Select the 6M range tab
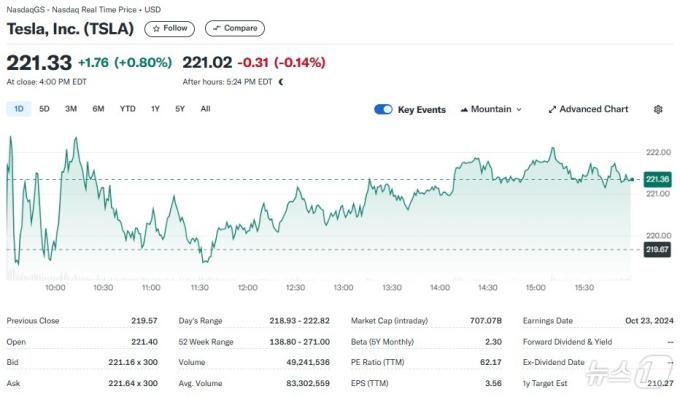Viewport: 680px width, 397px height. point(98,109)
